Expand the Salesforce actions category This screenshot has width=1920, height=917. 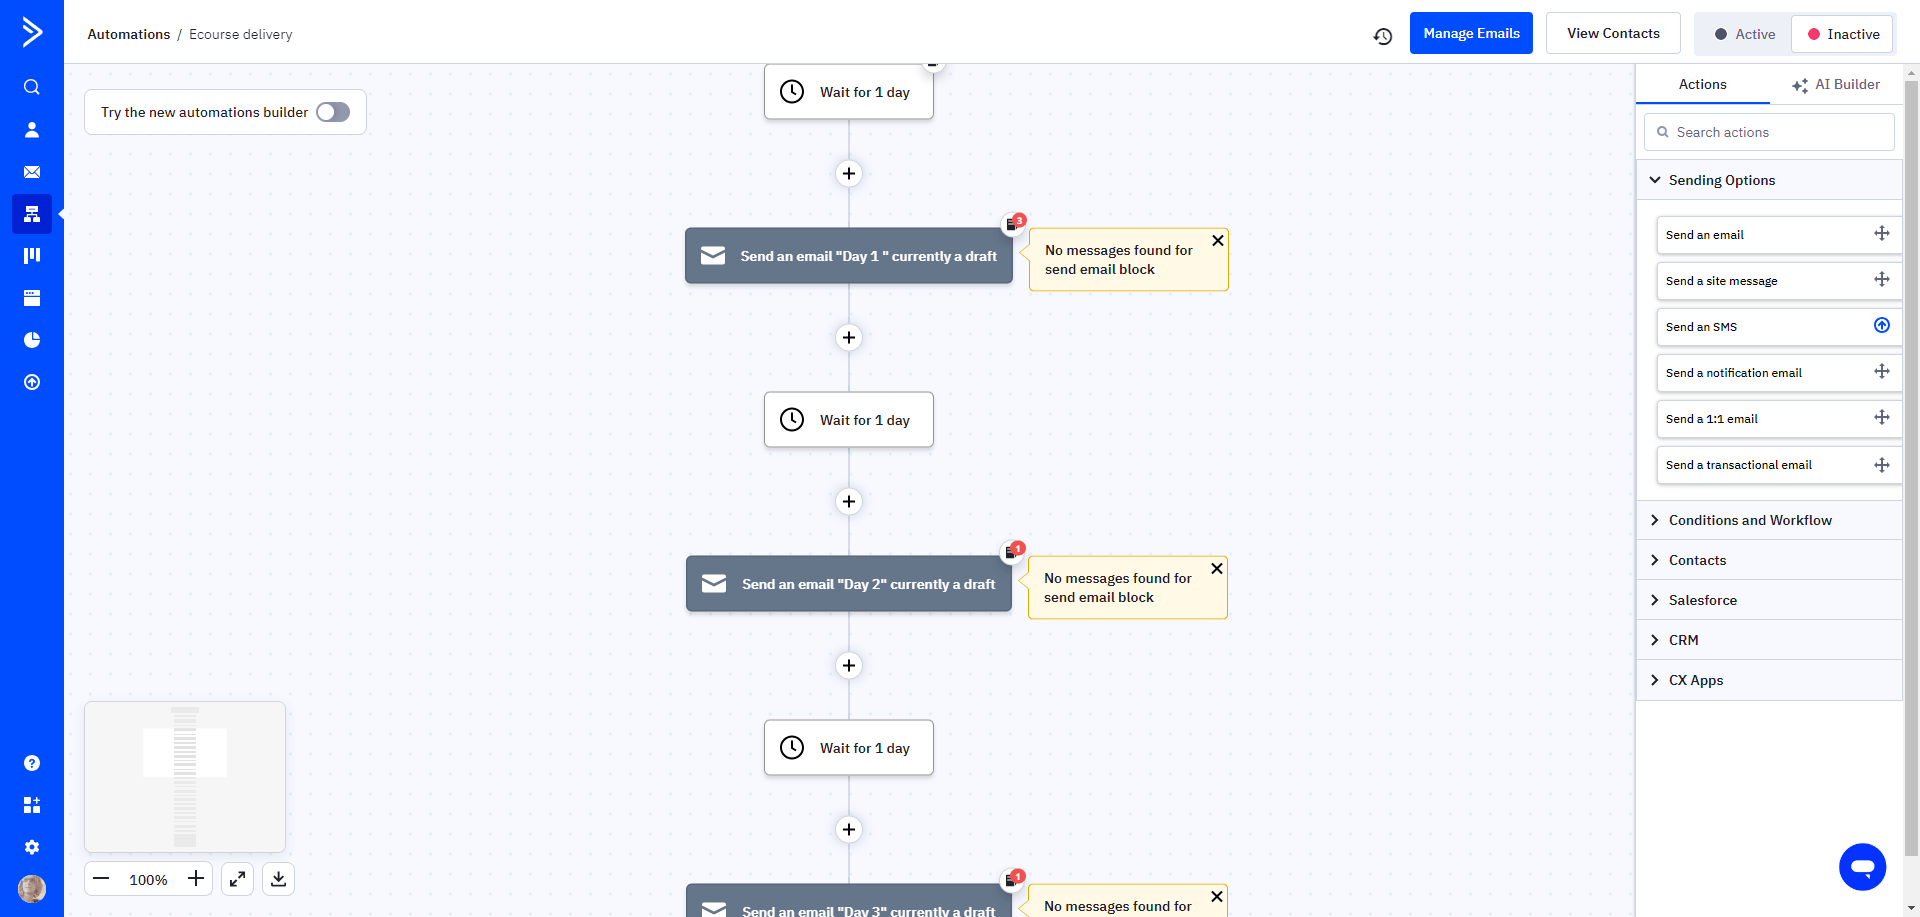[1703, 600]
